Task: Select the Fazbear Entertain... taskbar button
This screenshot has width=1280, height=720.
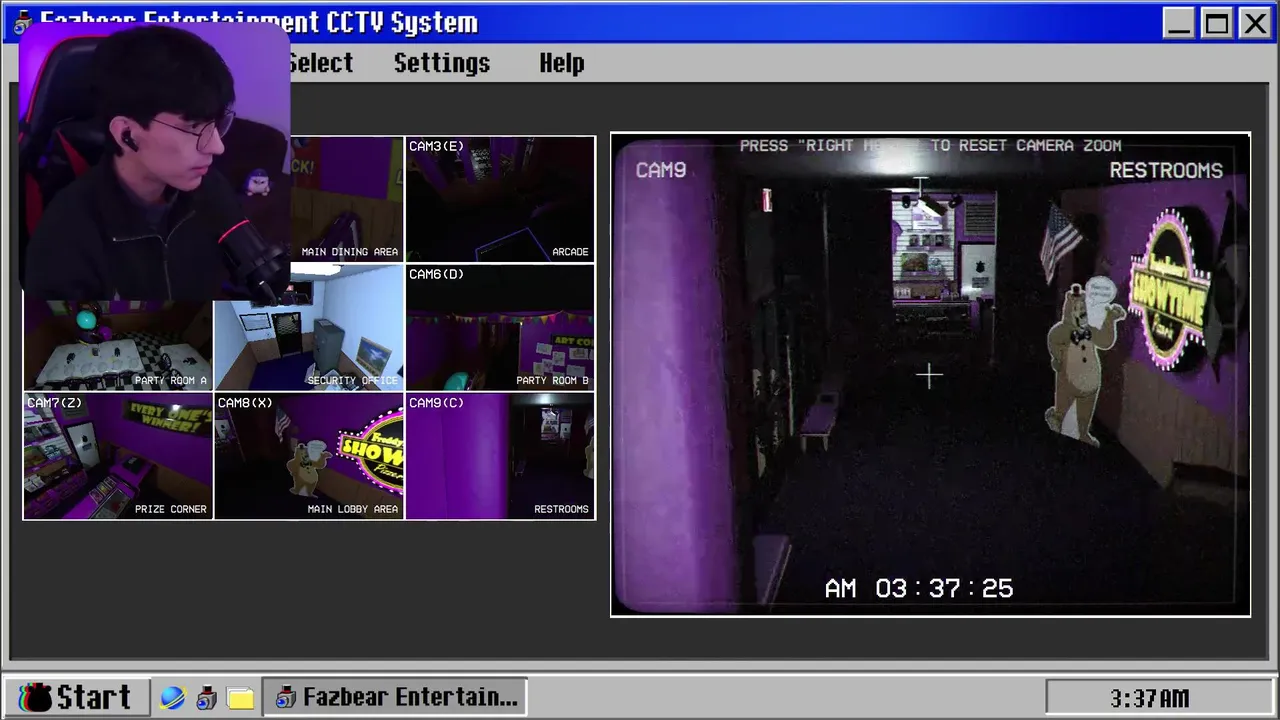Action: tap(395, 697)
